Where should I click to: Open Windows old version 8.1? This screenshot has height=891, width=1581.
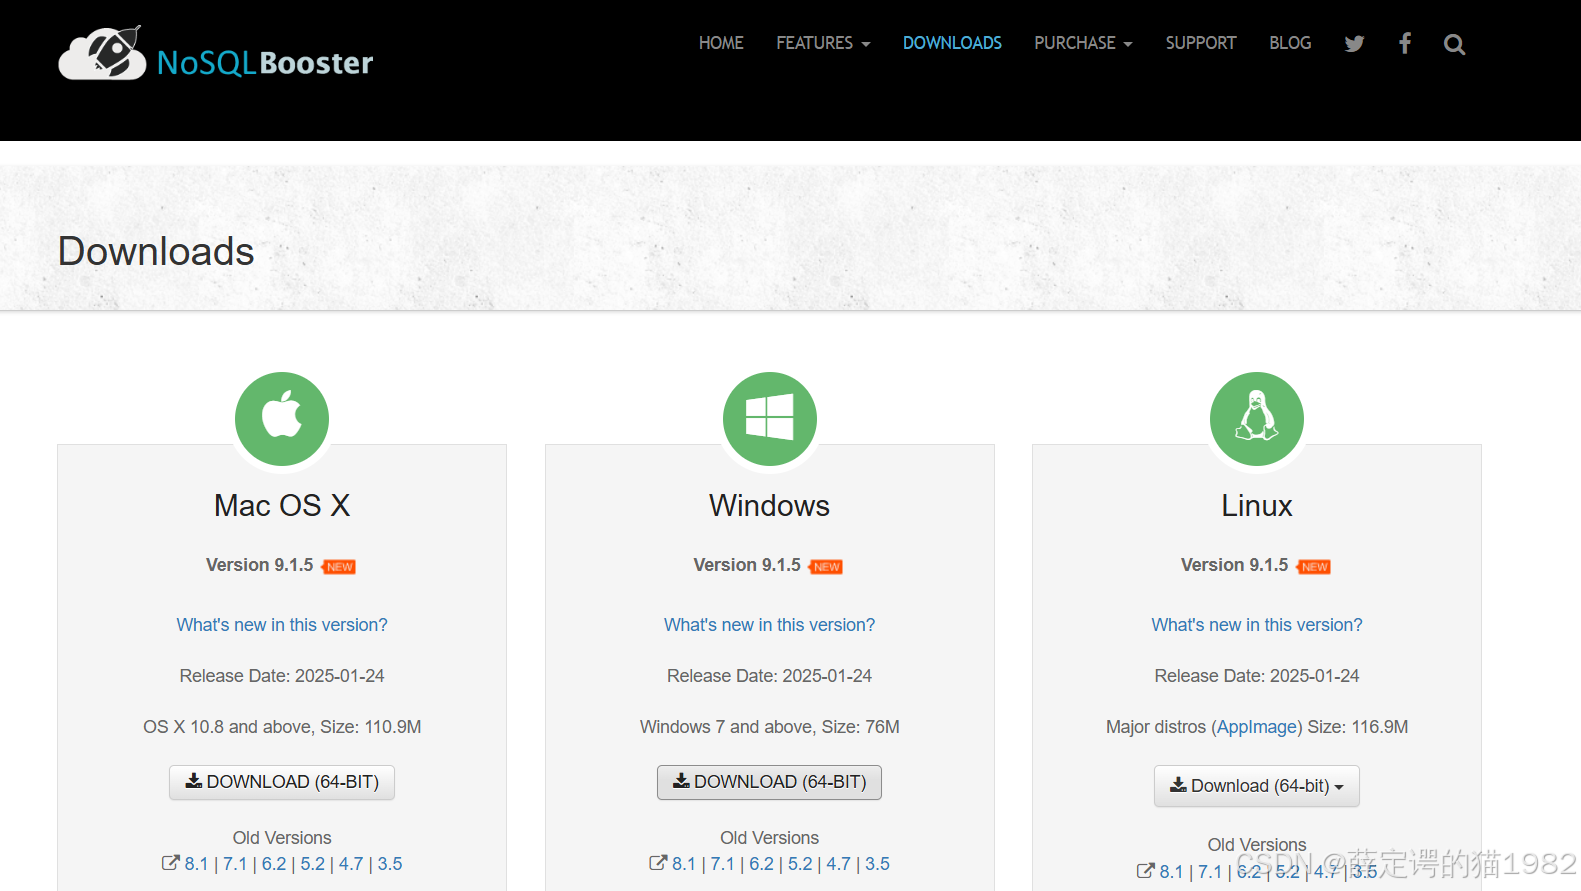pyautogui.click(x=684, y=864)
